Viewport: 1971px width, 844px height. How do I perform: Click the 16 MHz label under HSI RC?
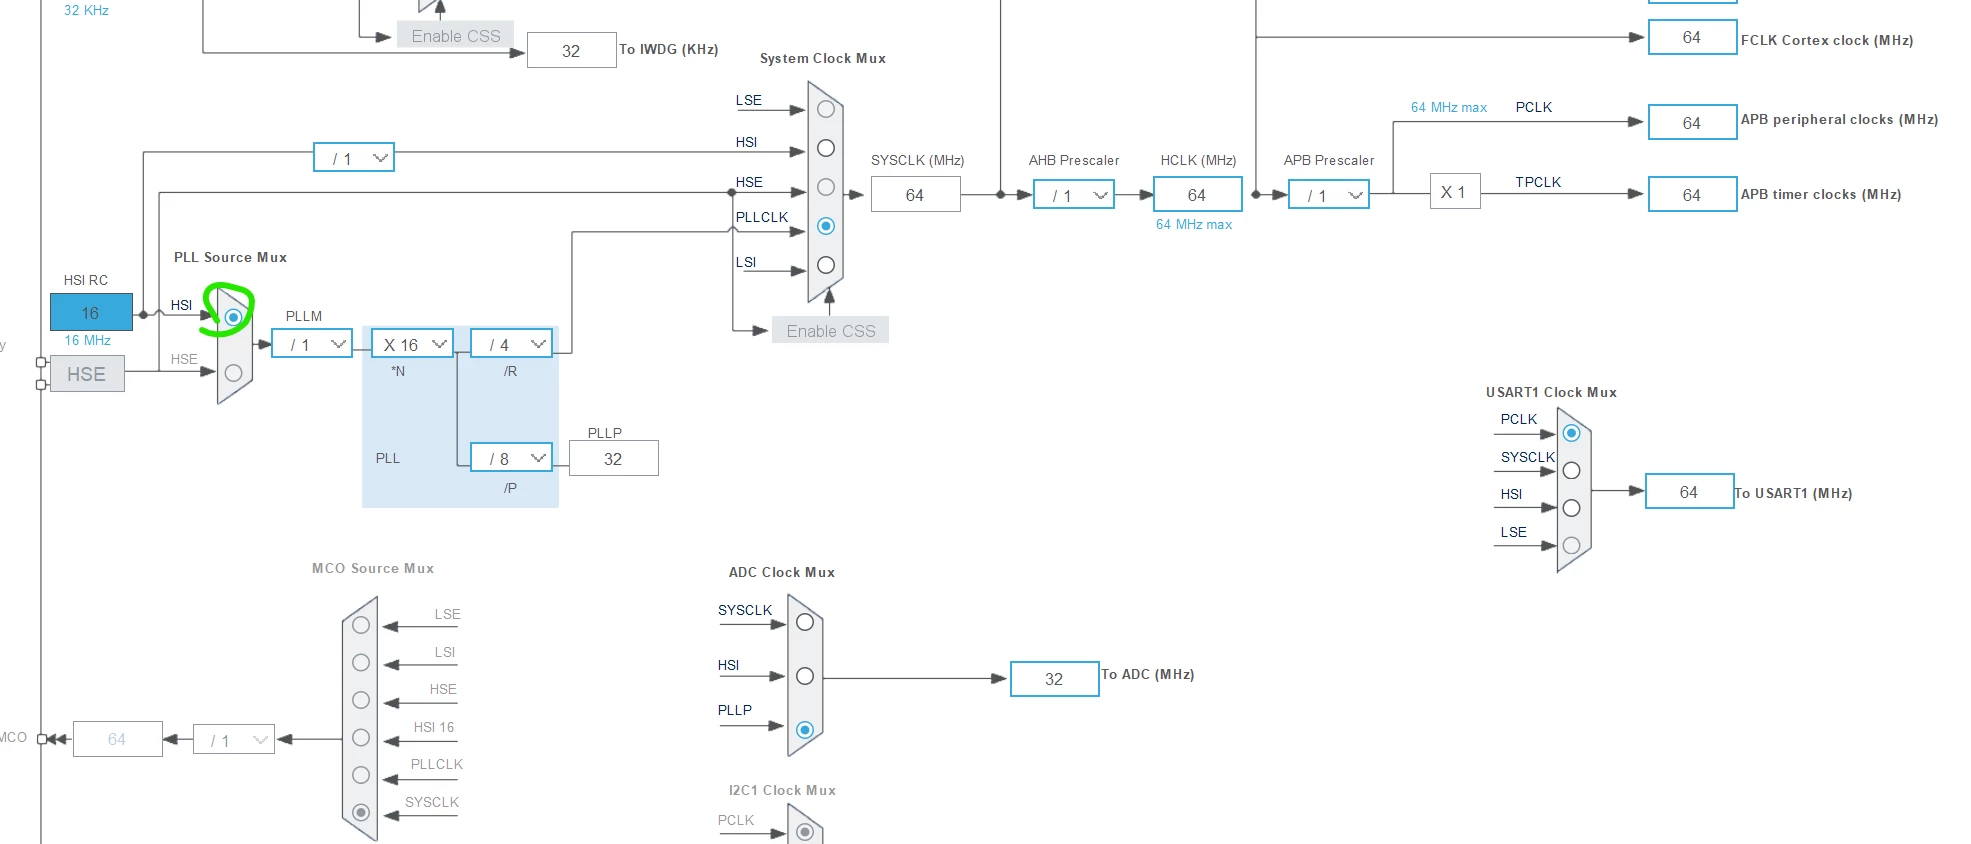(x=88, y=340)
